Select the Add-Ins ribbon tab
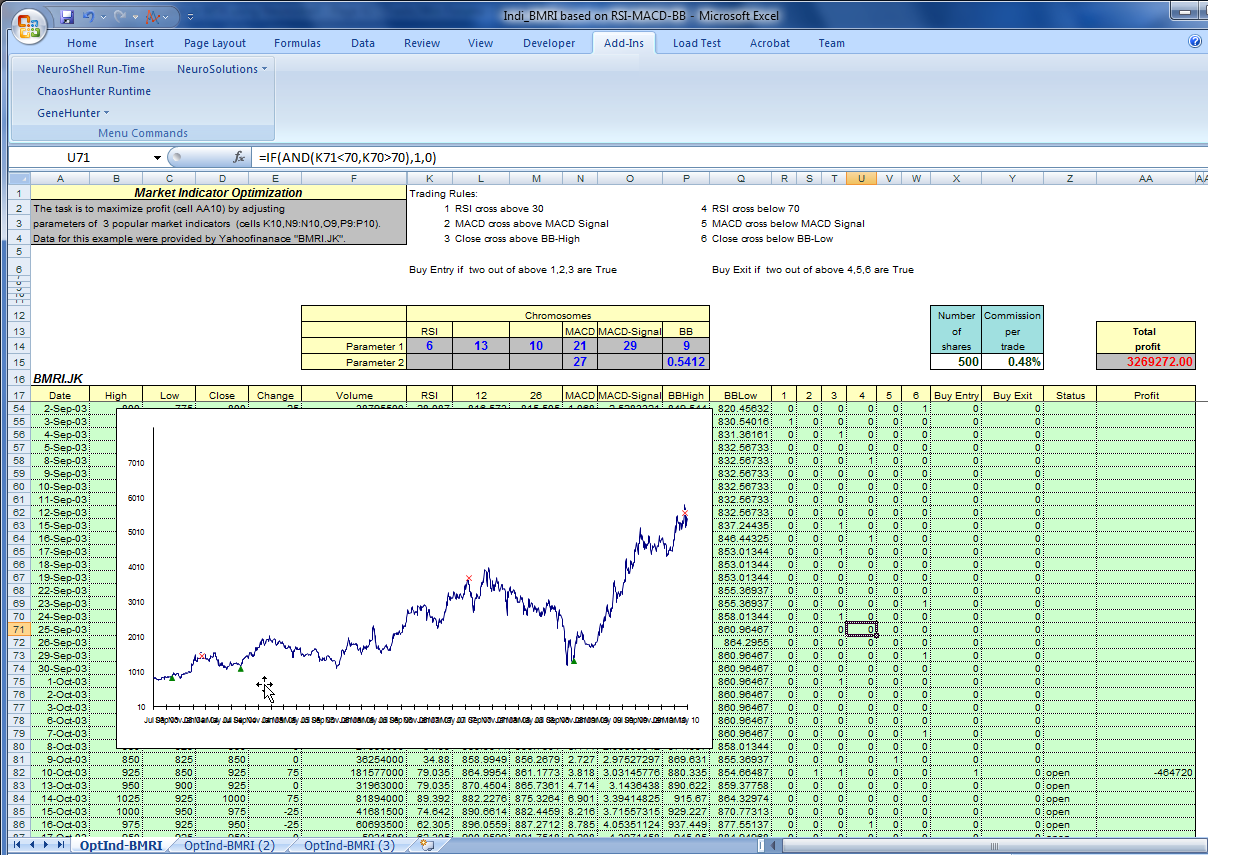1244x855 pixels. 624,43
